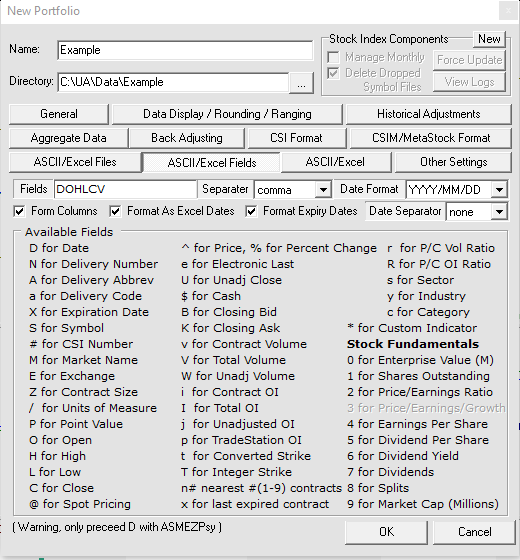Select the ASCII/Excel Fields tab
520x560 pixels.
point(212,163)
